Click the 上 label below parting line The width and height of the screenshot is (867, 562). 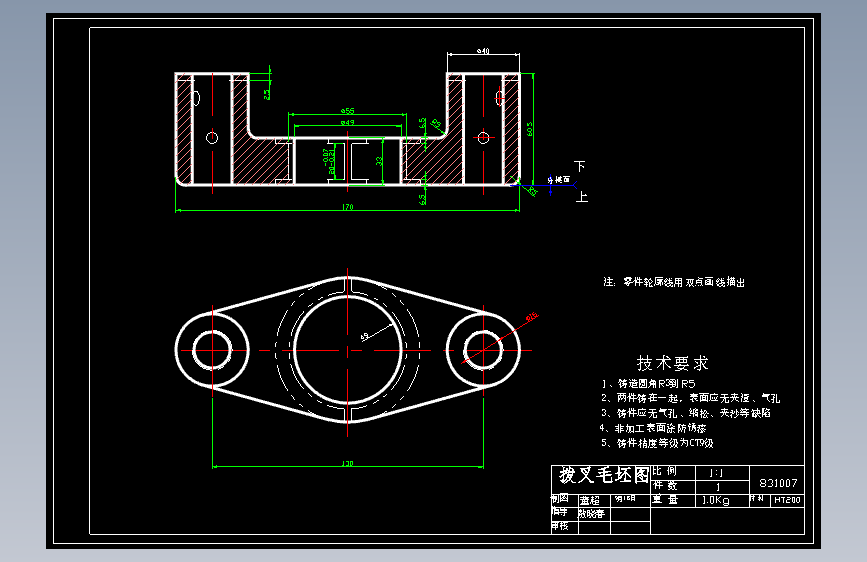[582, 196]
